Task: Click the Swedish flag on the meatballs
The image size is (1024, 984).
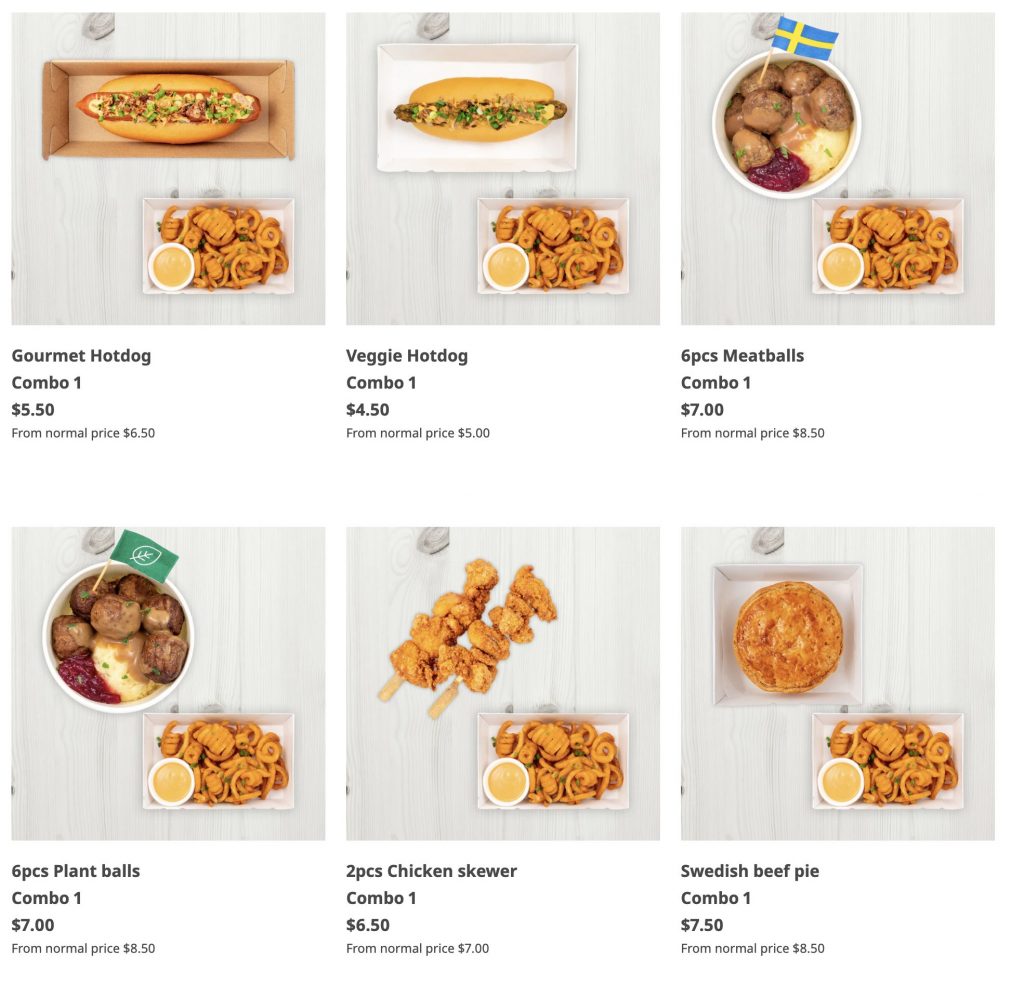Action: pos(804,39)
